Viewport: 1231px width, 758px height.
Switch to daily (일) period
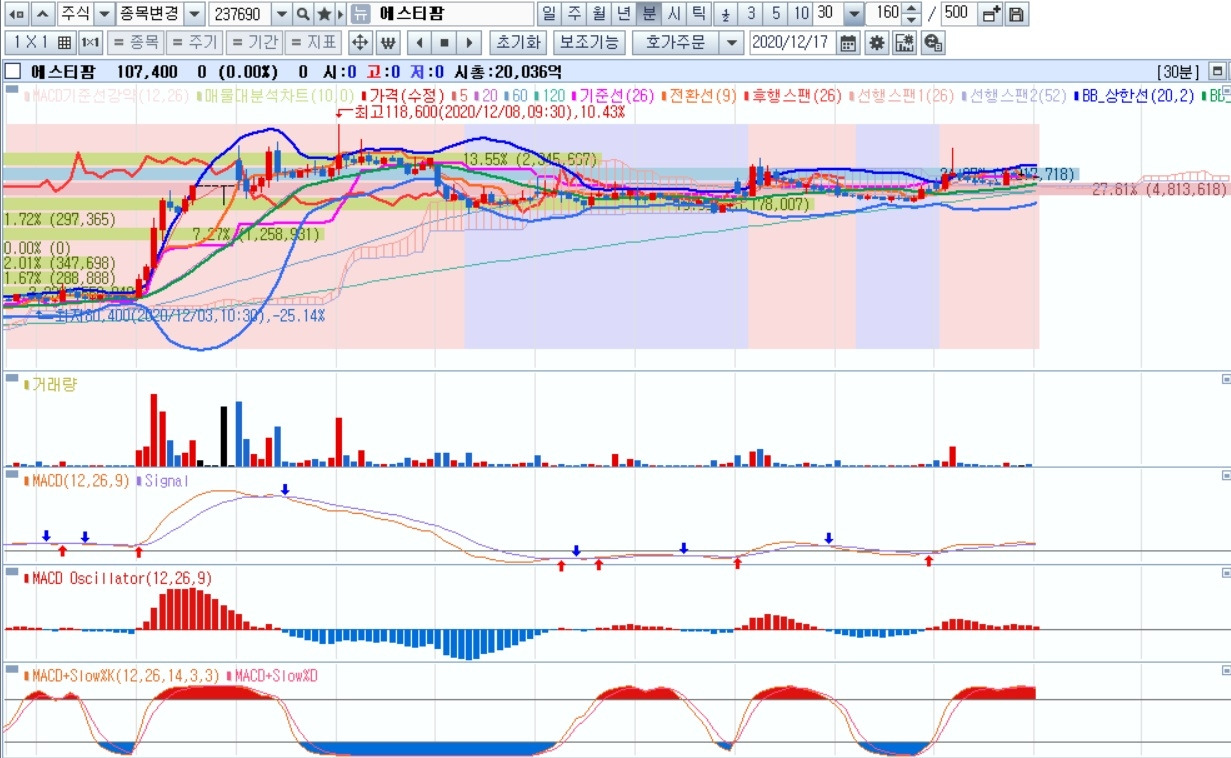[x=550, y=14]
